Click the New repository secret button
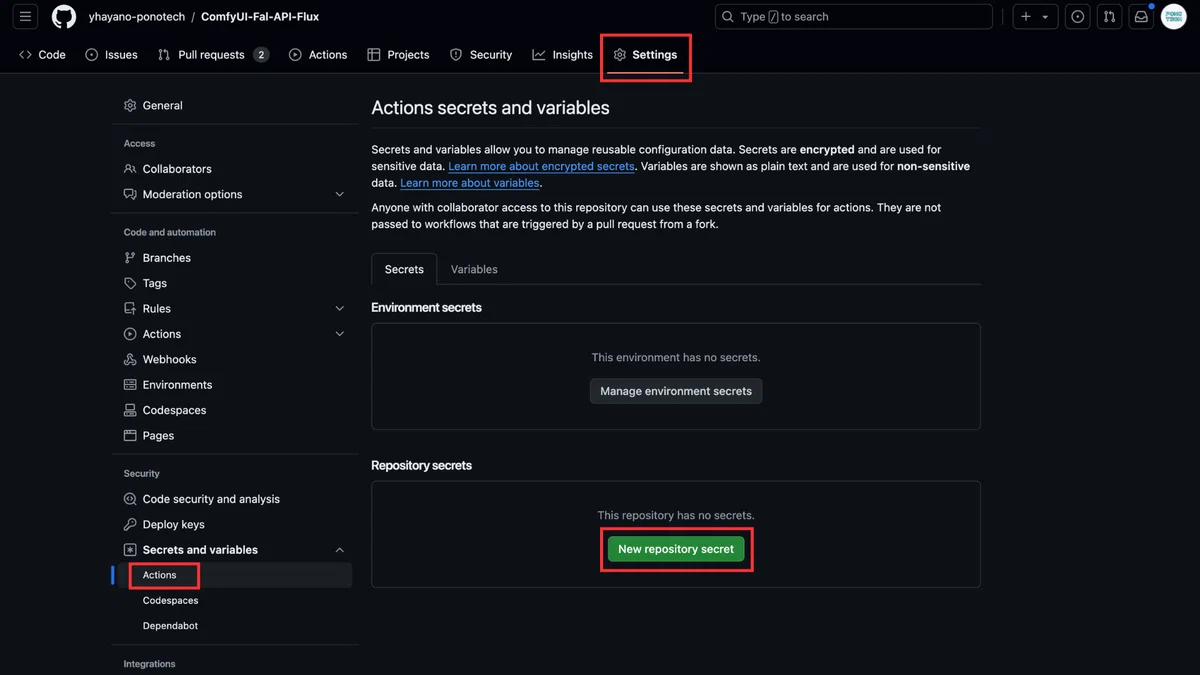 coord(676,549)
